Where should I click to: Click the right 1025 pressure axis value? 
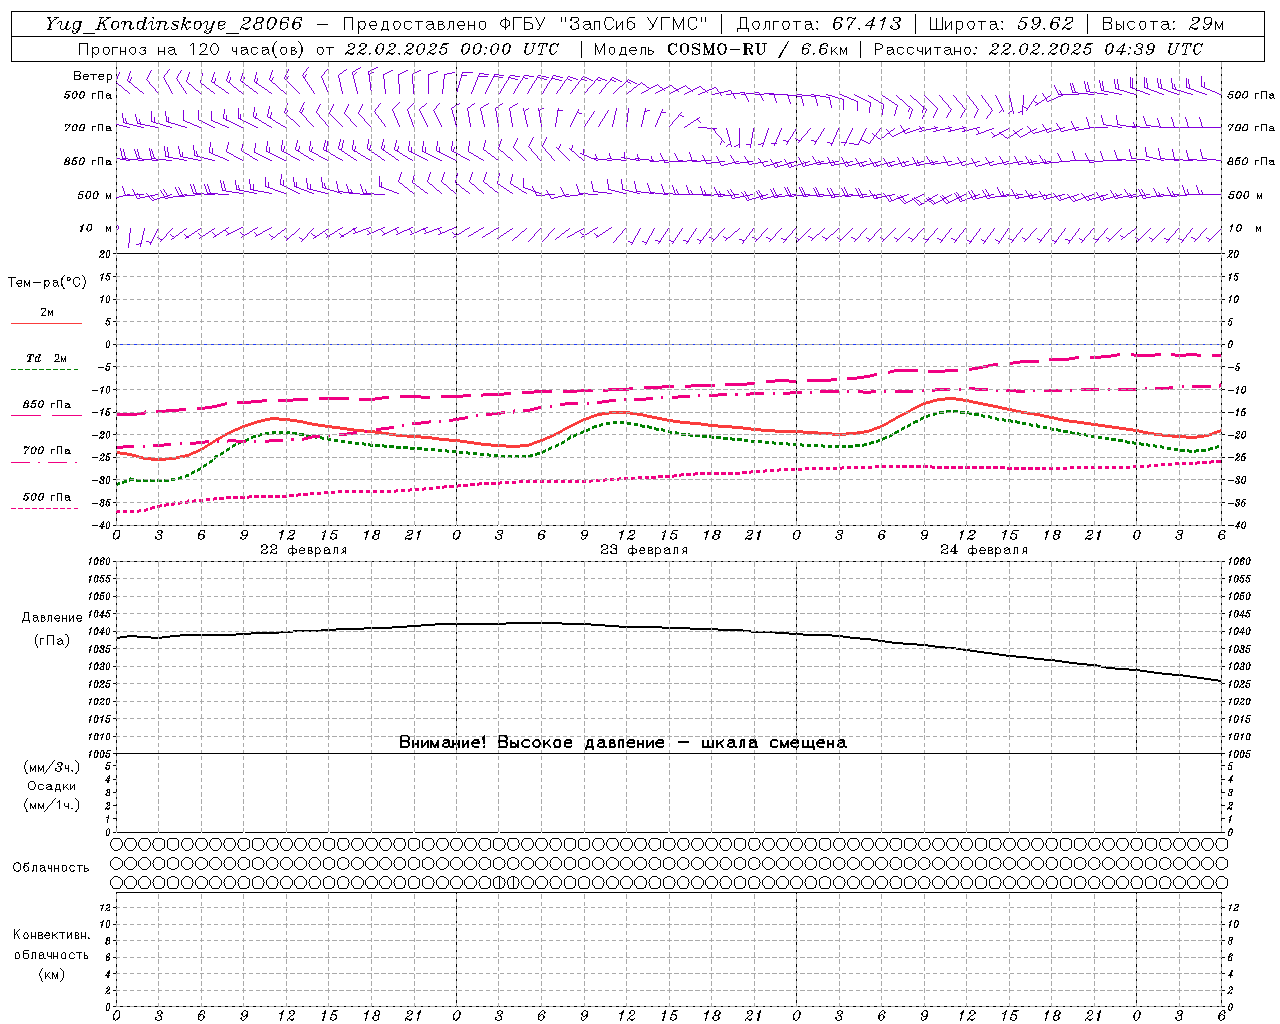pos(1238,684)
